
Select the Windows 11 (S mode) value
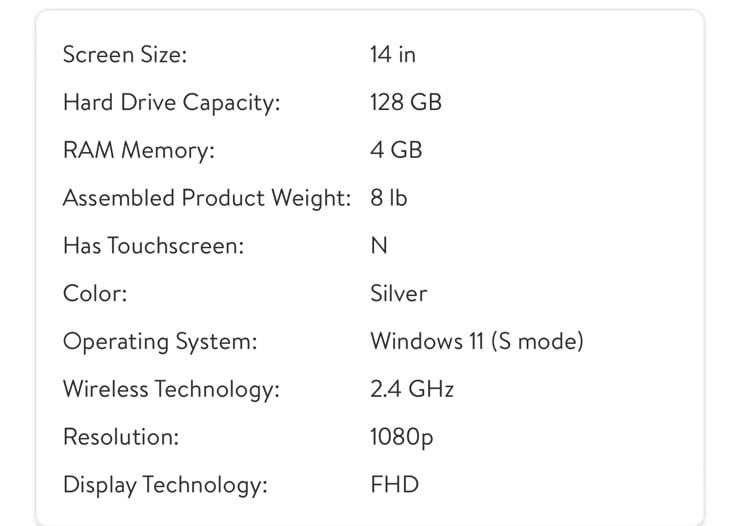point(477,342)
